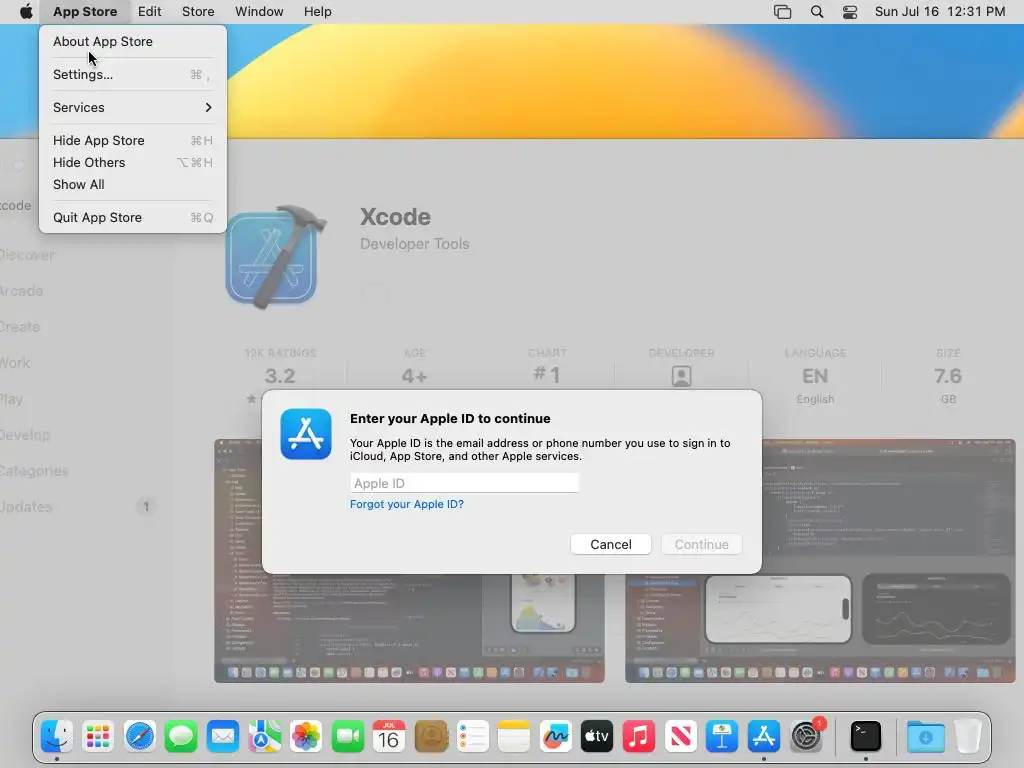
Task: Open Maps from the Dock
Action: pos(264,737)
